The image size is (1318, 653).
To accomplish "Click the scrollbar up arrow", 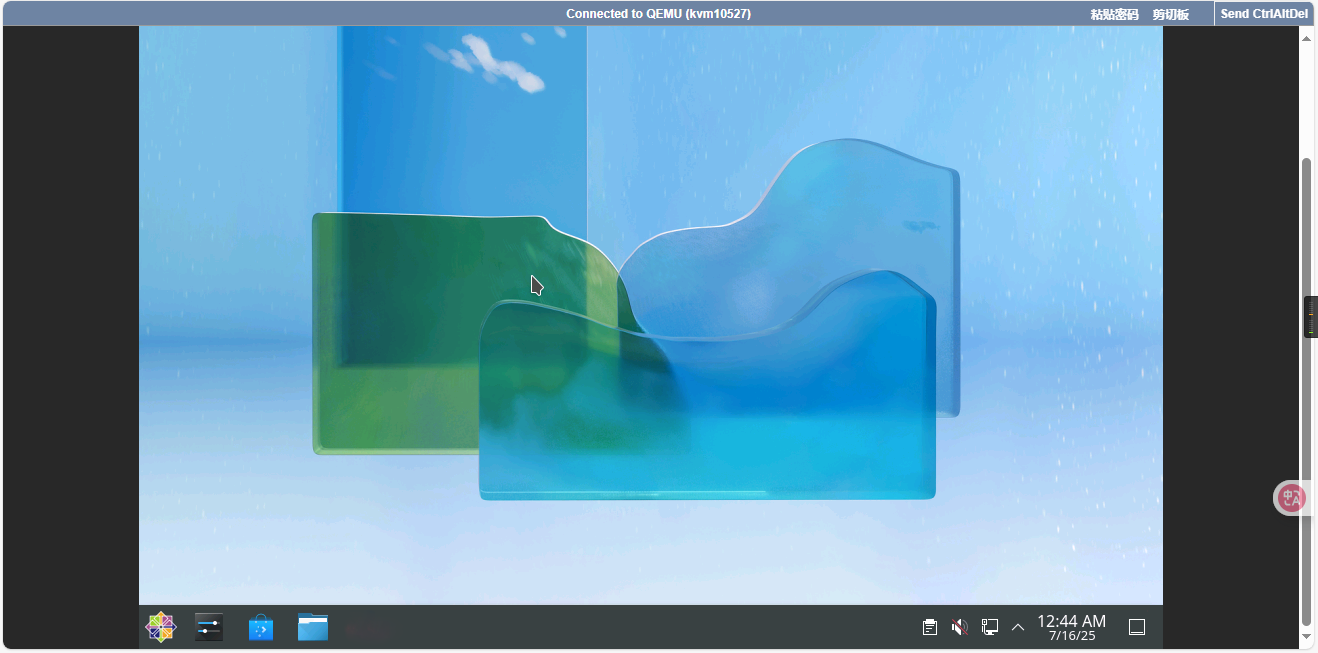I will pos(1306,37).
